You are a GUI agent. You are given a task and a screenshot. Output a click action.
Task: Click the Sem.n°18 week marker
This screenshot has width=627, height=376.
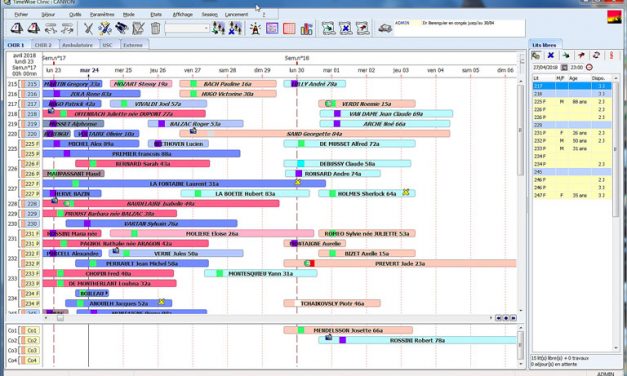tap(297, 58)
